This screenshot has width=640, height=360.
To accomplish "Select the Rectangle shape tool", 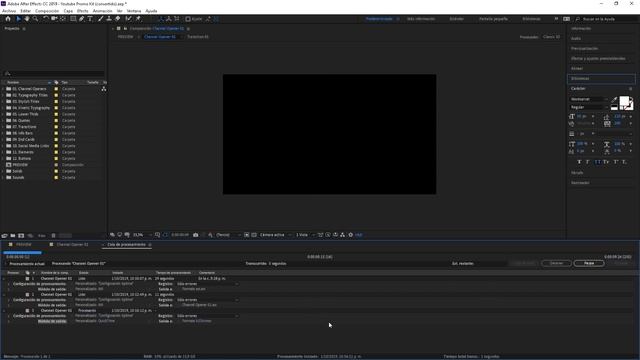I will pos(73,19).
